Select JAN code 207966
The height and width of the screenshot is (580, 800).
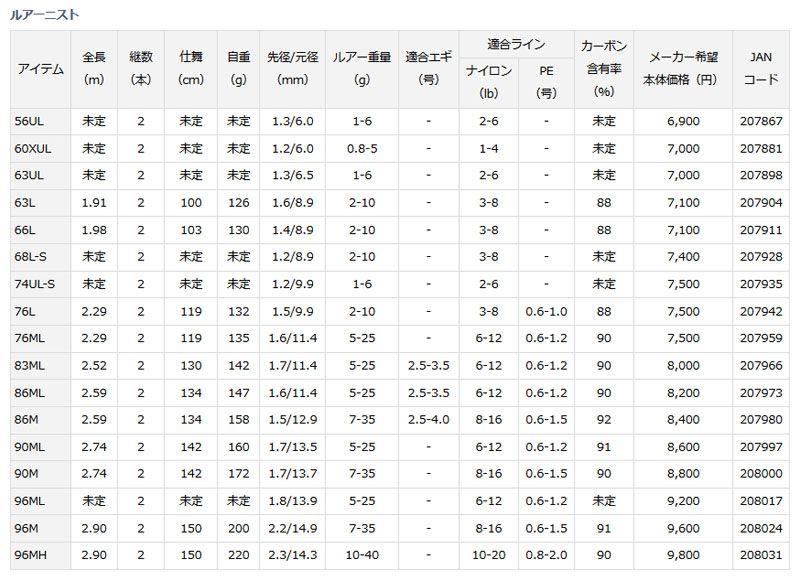(761, 366)
